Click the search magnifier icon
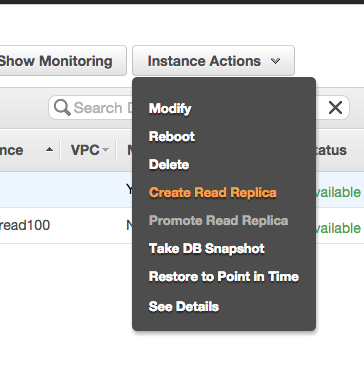Screen dimensions: 364x385 pyautogui.click(x=62, y=108)
